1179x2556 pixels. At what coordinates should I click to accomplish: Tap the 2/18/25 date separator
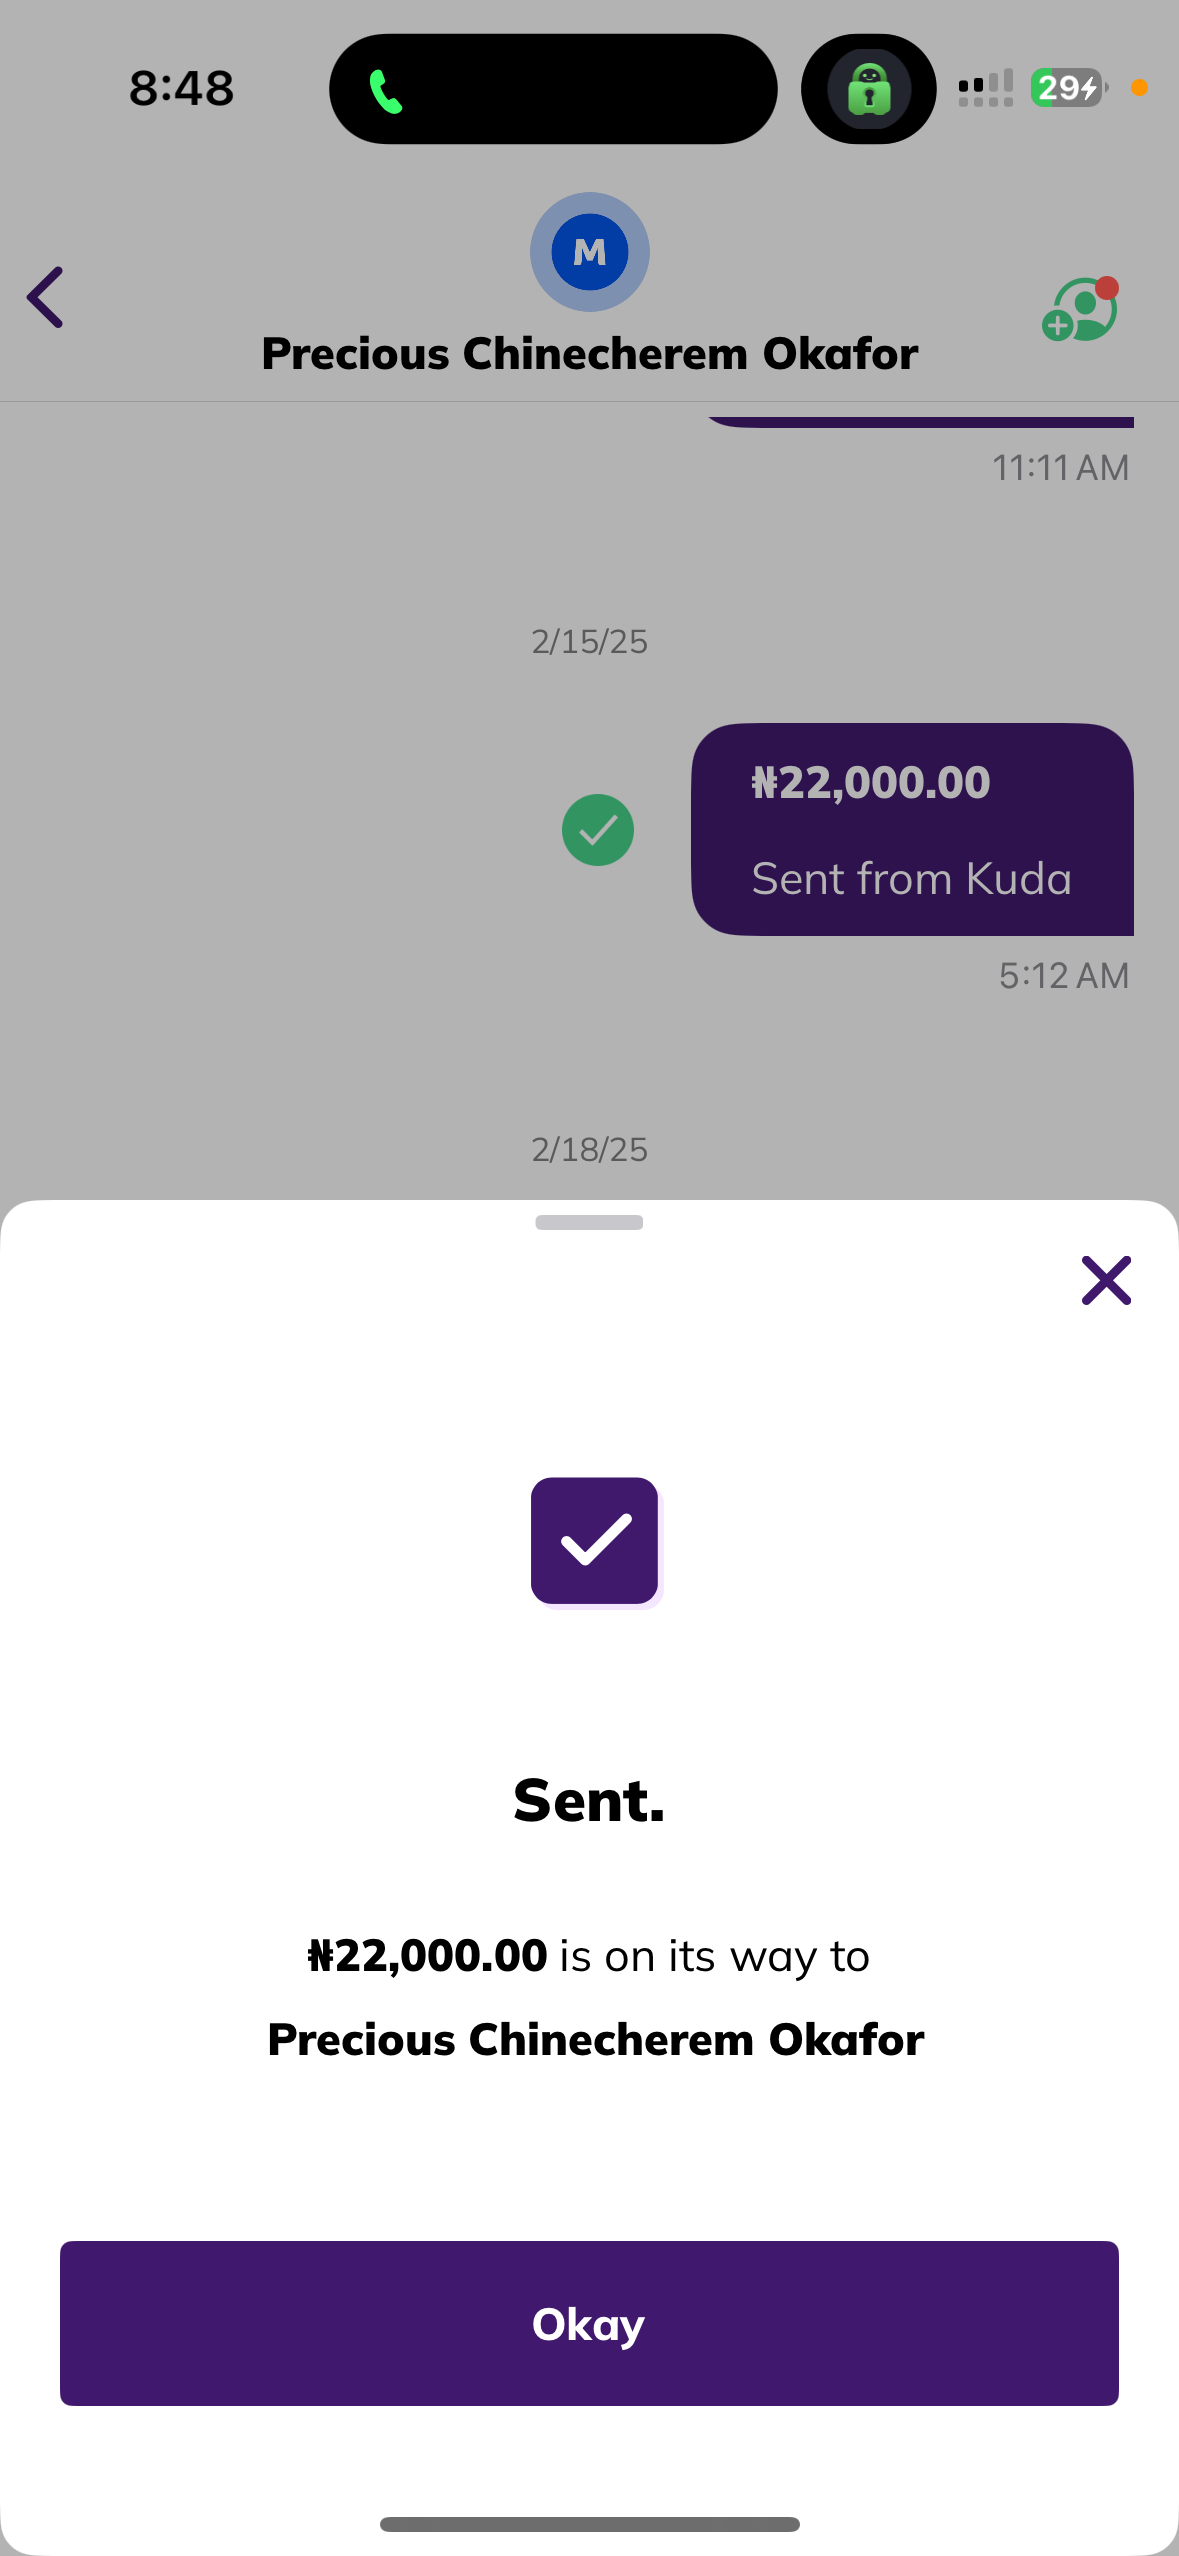(589, 1150)
